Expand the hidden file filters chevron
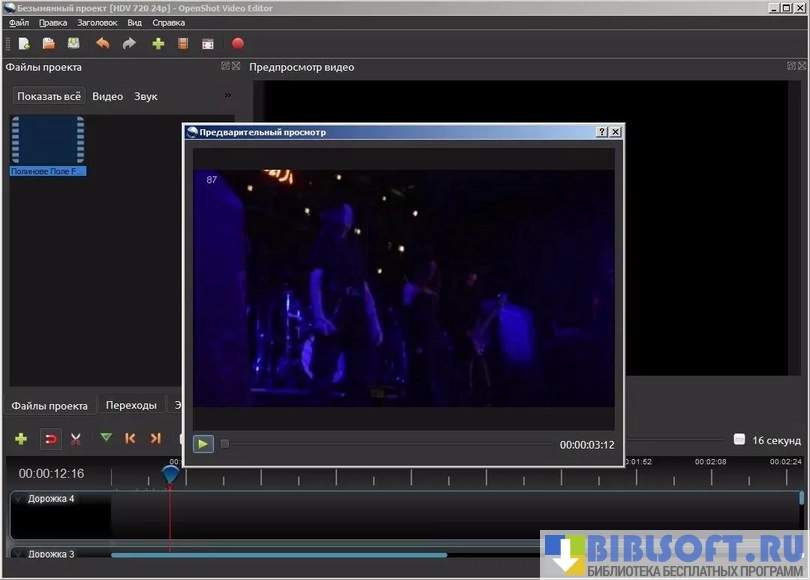This screenshot has width=810, height=580. pyautogui.click(x=228, y=96)
